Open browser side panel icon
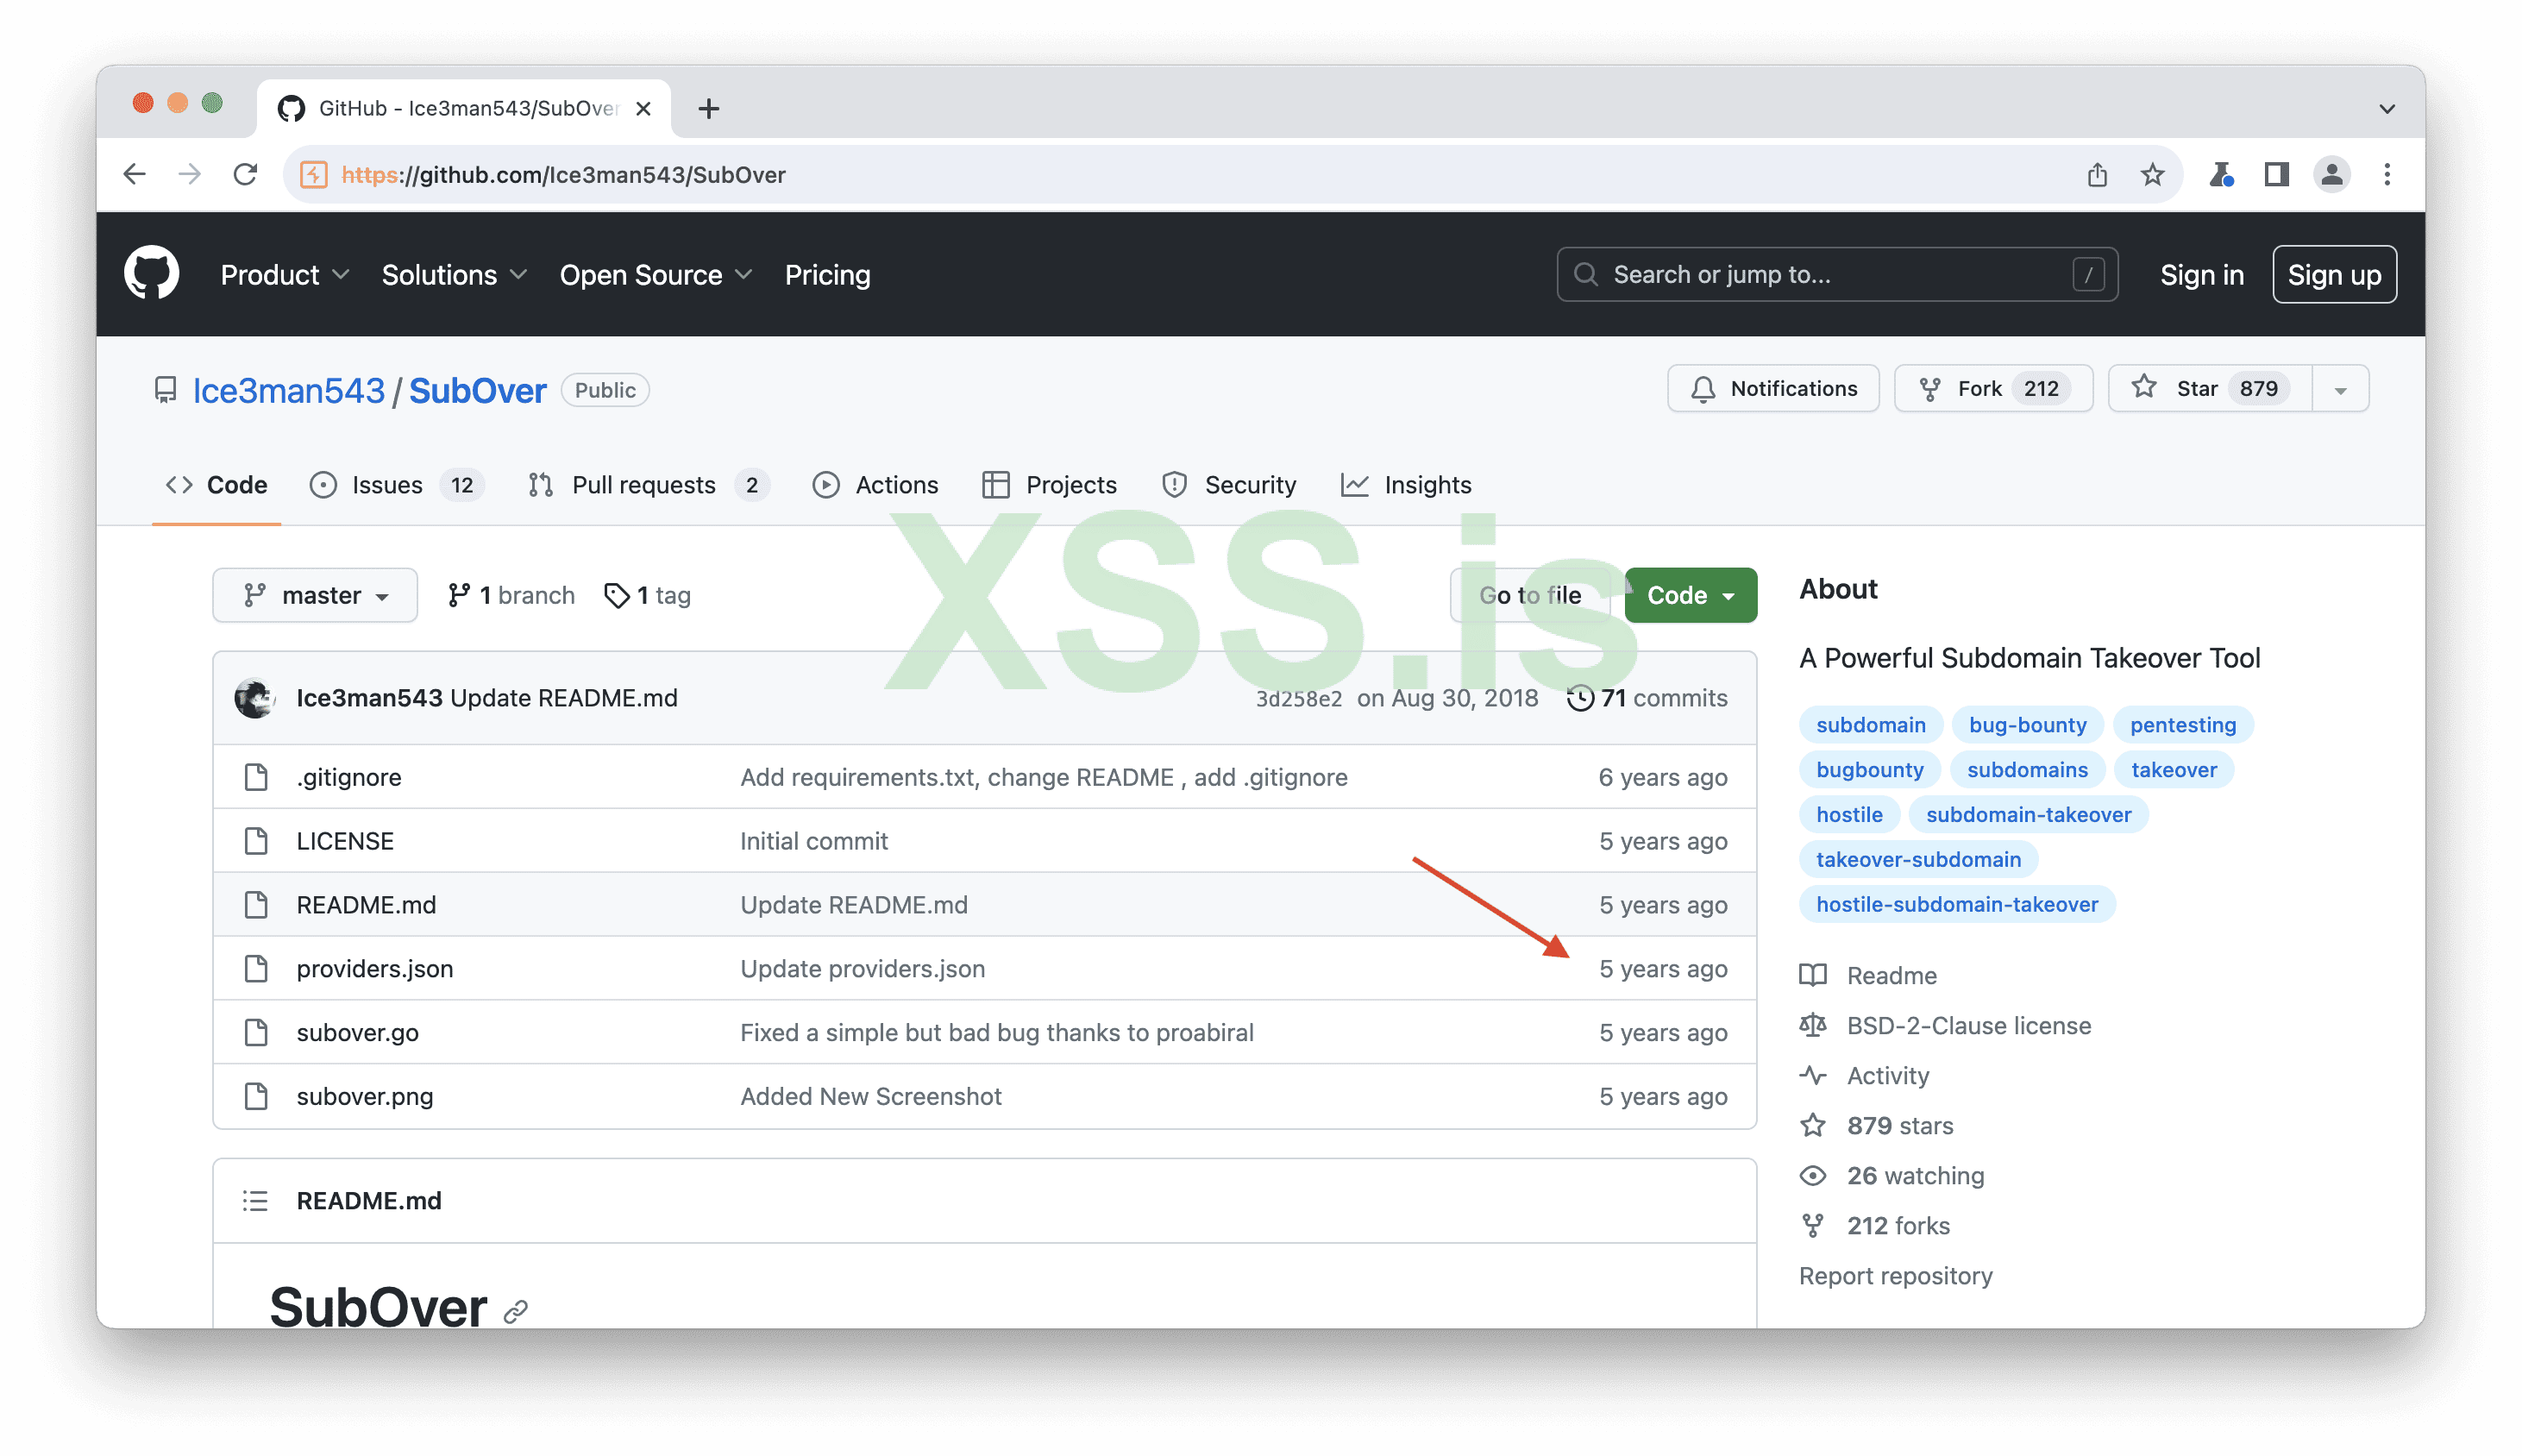Screen dimensions: 2522x1456 [2276, 175]
